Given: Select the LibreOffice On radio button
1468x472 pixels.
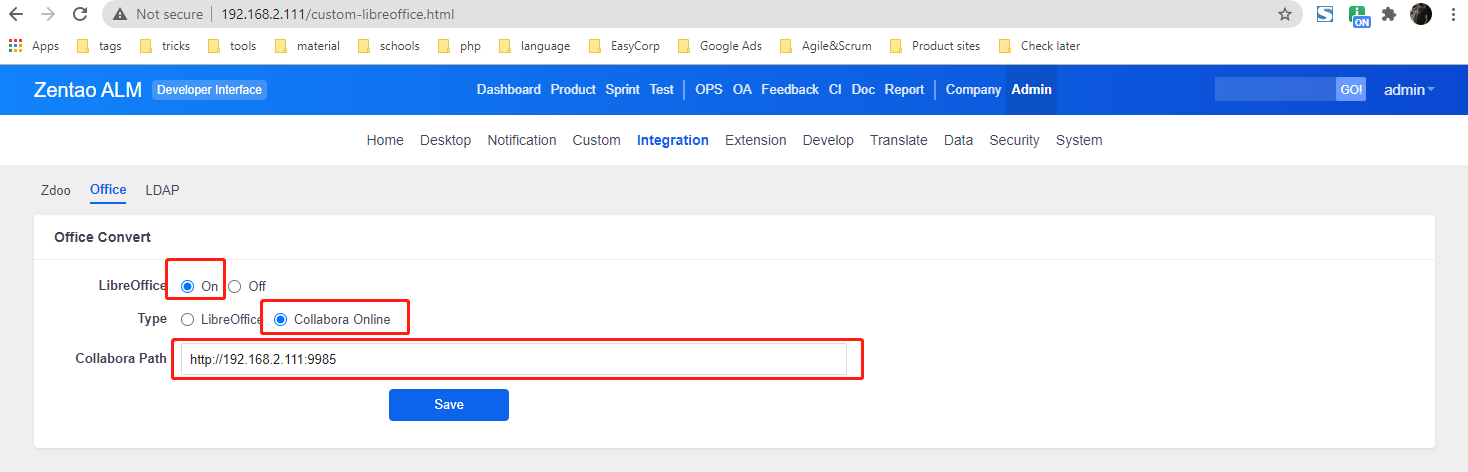Looking at the screenshot, I should [x=188, y=286].
